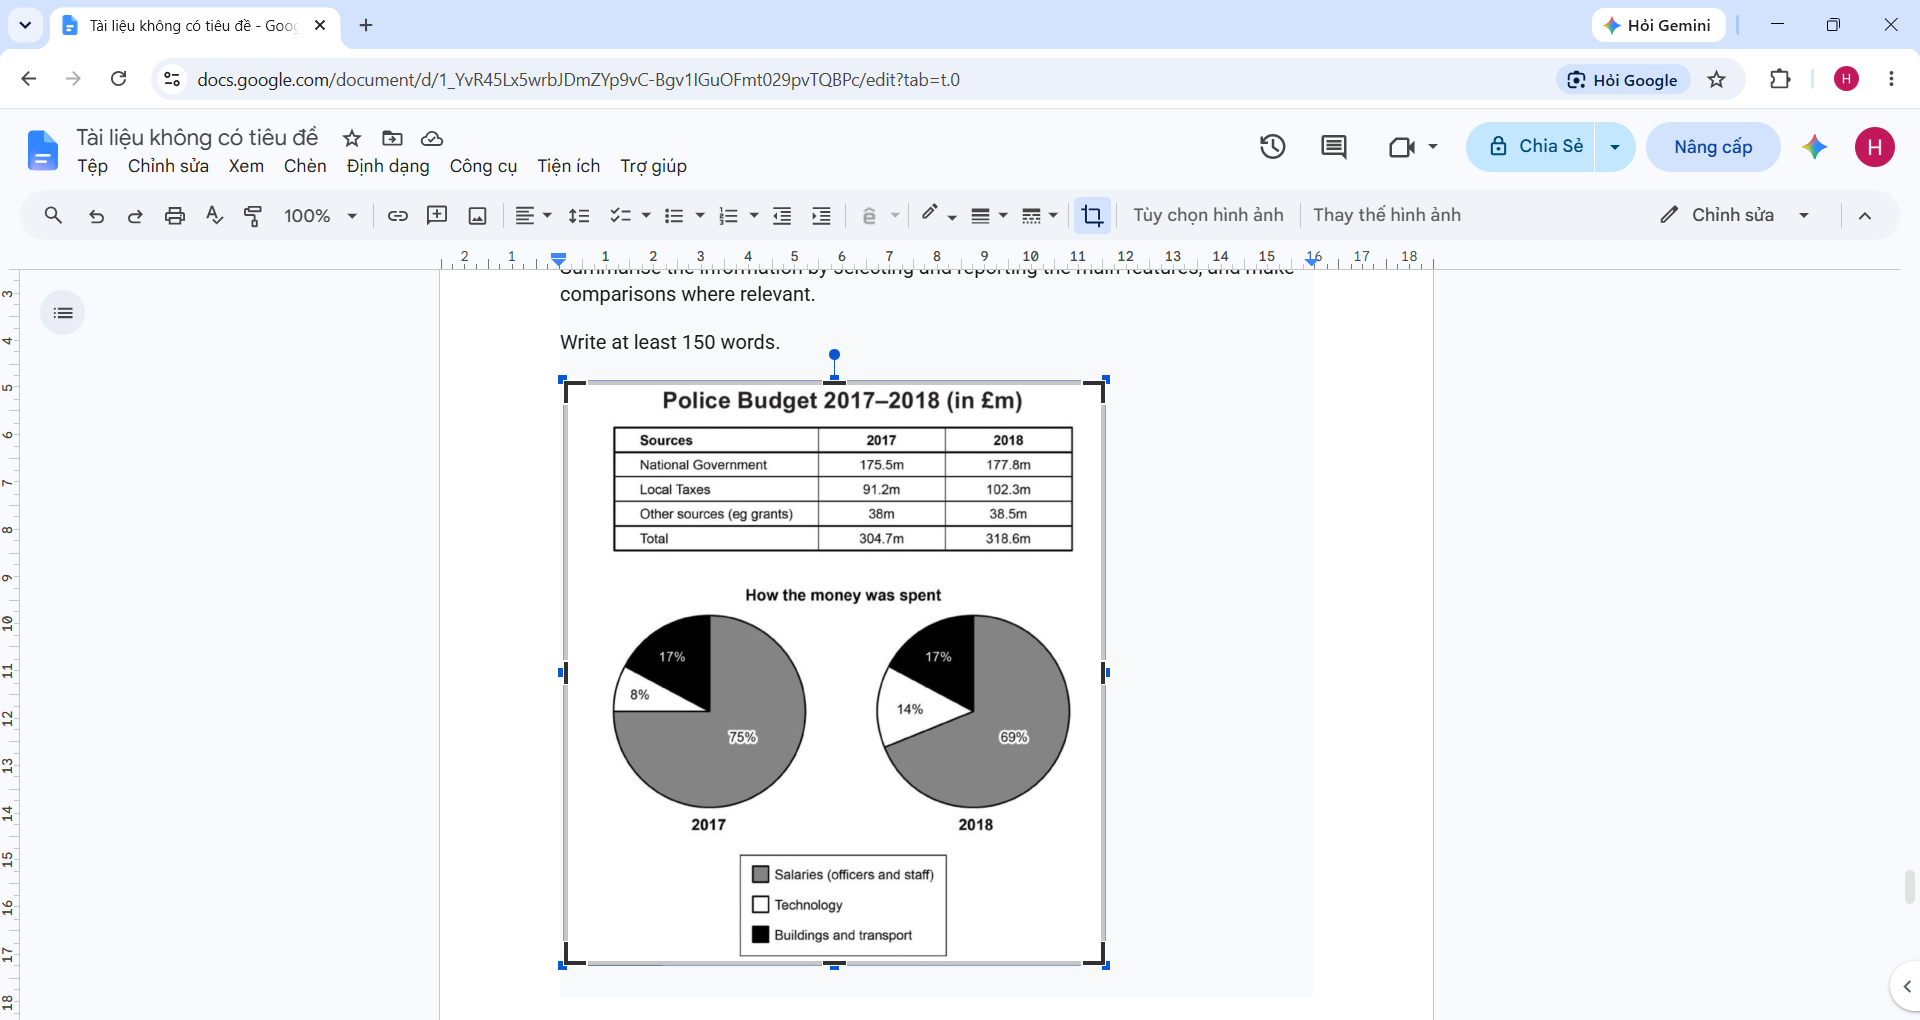Click the undo arrow icon
1920x1020 pixels.
96,216
